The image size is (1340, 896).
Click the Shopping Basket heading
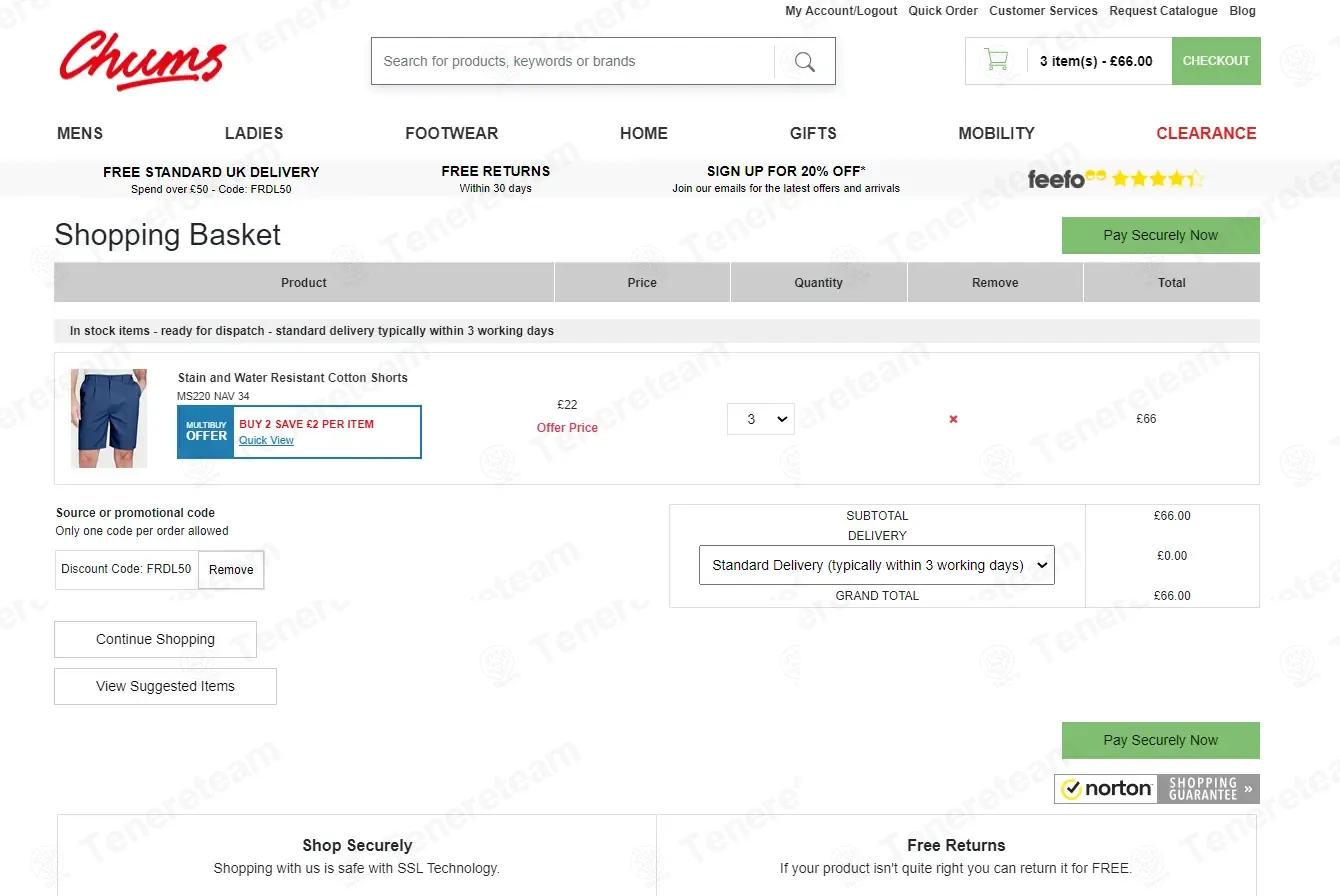coord(168,235)
